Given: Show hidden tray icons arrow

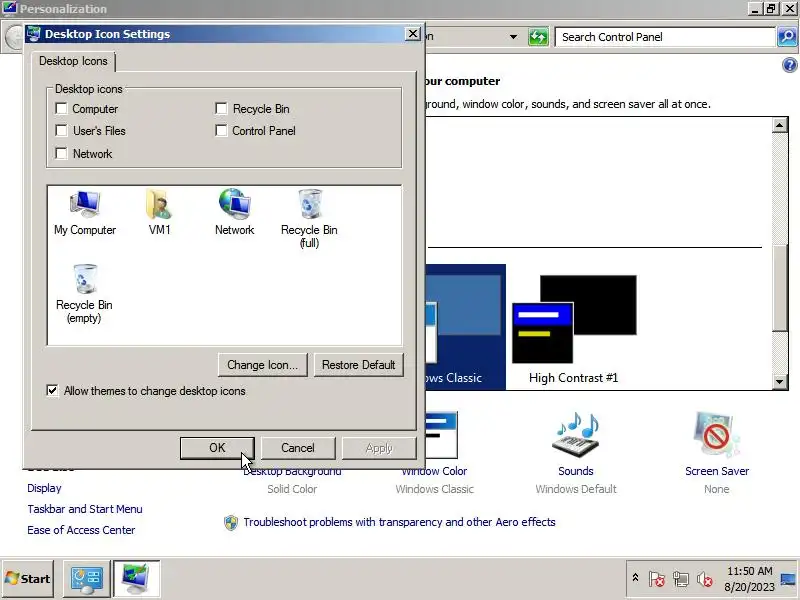Looking at the screenshot, I should point(635,578).
